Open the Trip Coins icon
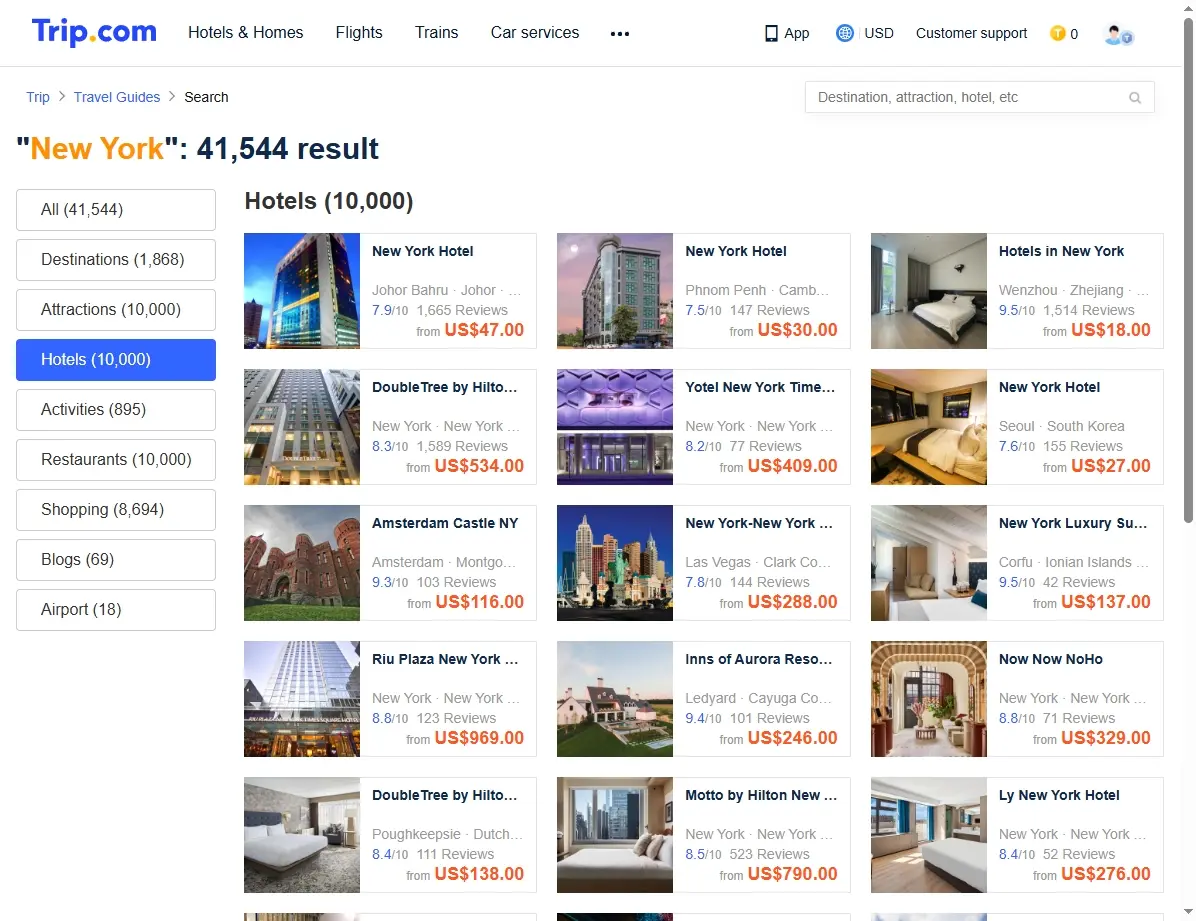1196x921 pixels. click(x=1057, y=33)
